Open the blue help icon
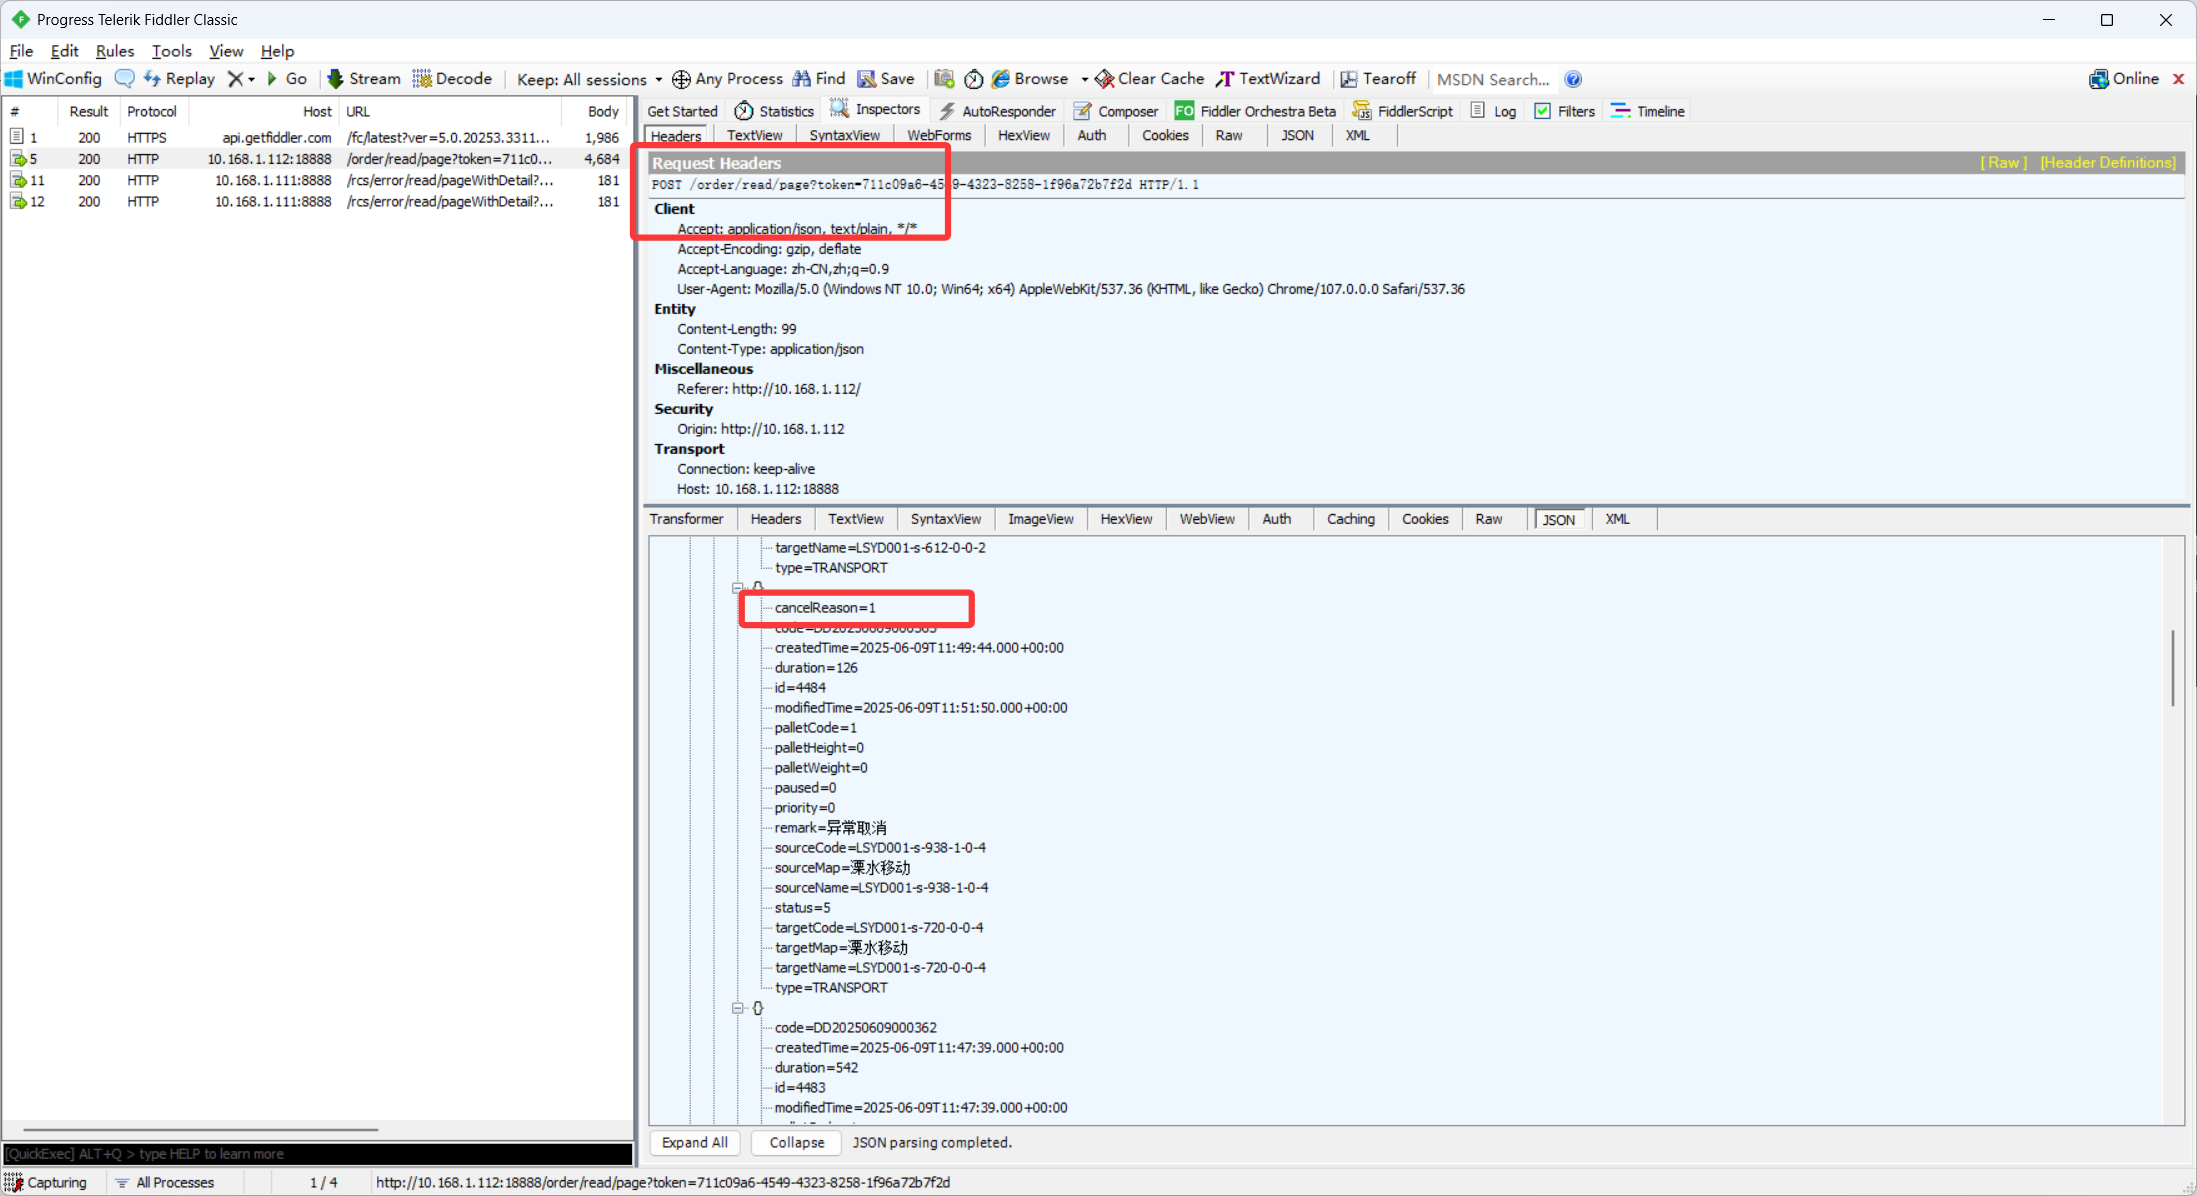The height and width of the screenshot is (1196, 2197). pyautogui.click(x=1573, y=79)
